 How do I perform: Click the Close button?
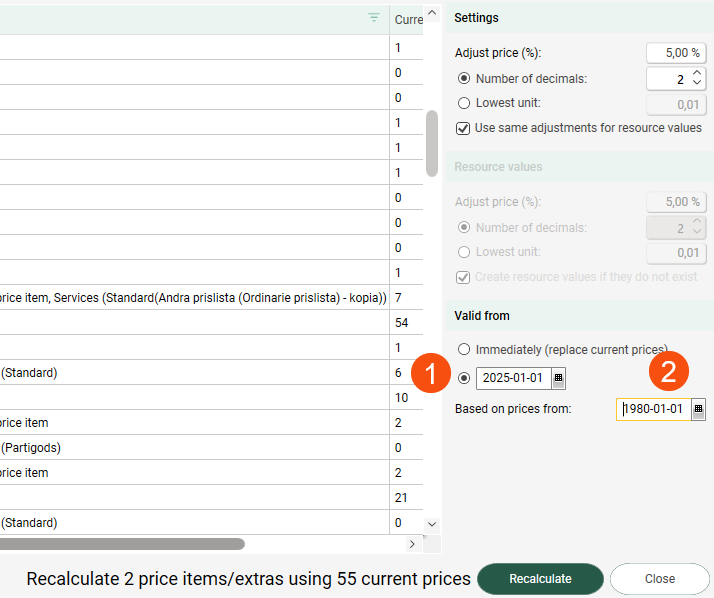[x=659, y=579]
